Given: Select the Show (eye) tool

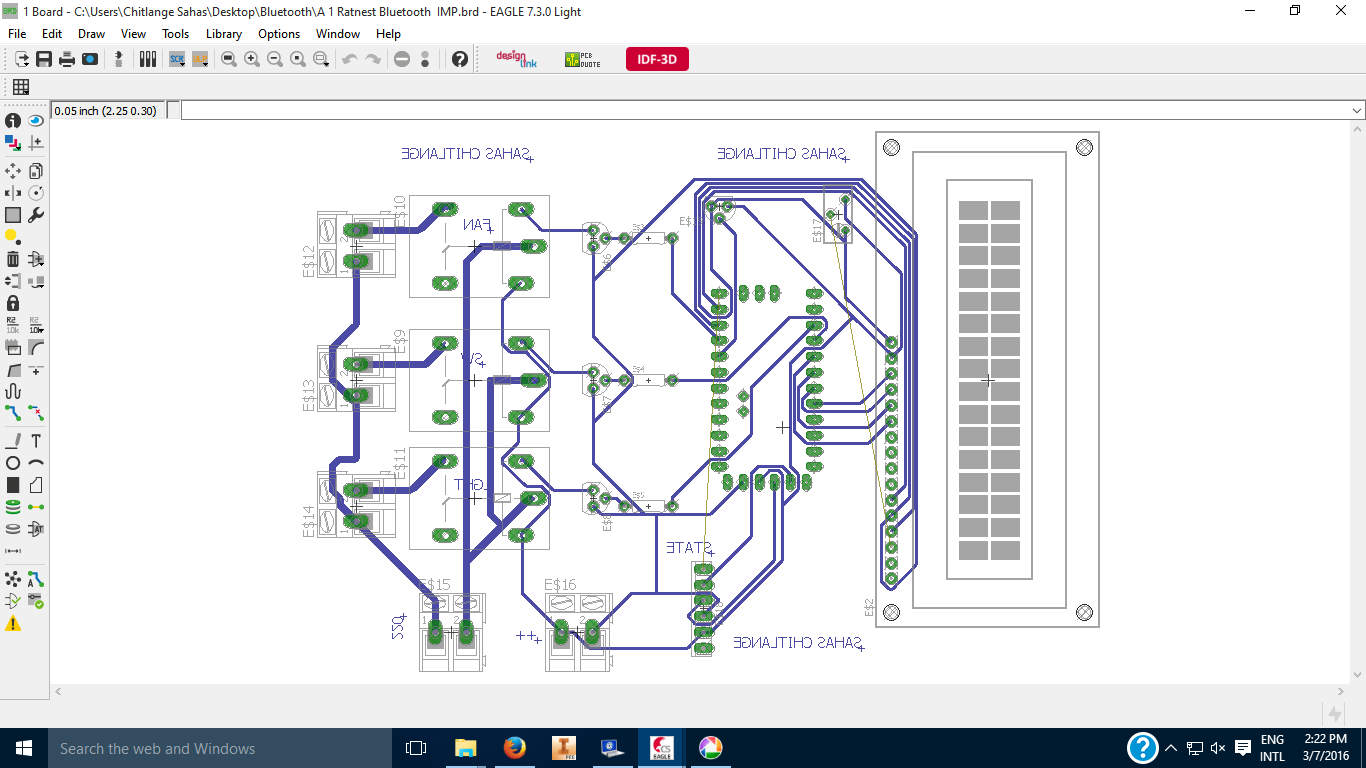Looking at the screenshot, I should point(36,121).
